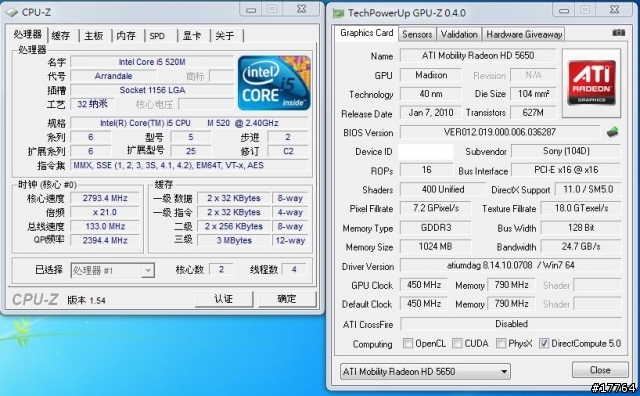Click the 450 MHz GPU Clock value
This screenshot has height=396, width=640.
point(424,285)
